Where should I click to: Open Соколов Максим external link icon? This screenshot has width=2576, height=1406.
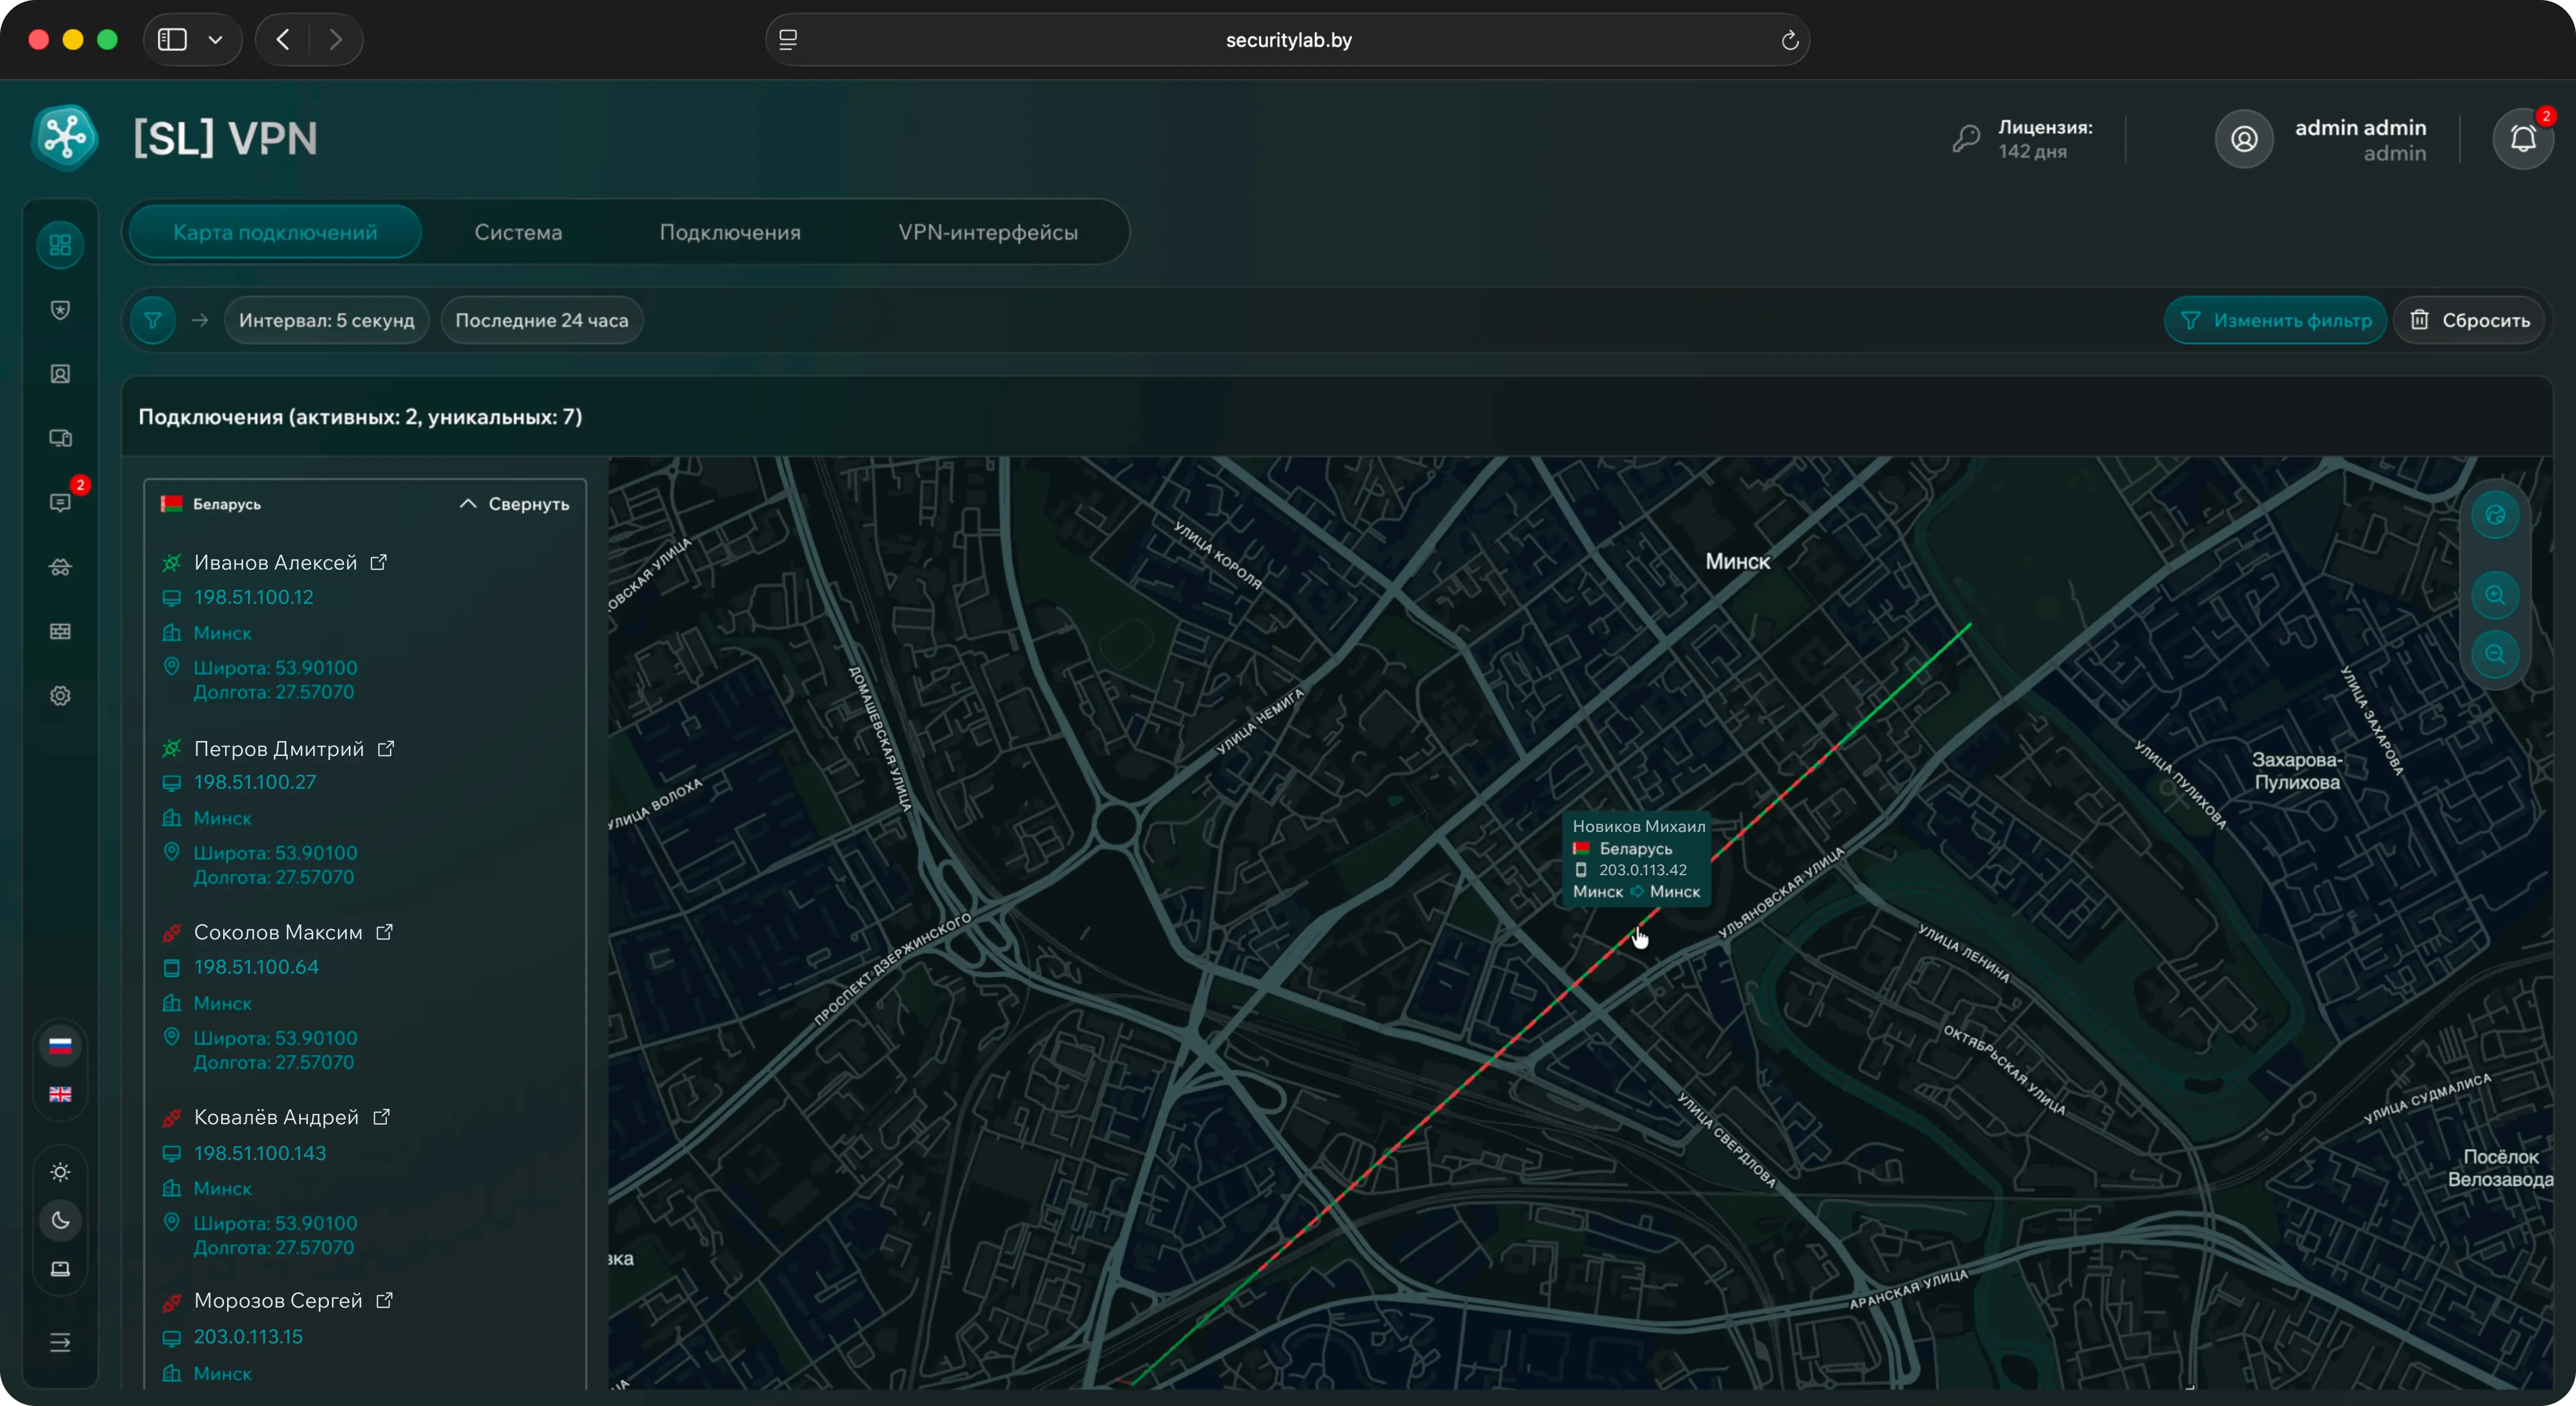point(384,932)
